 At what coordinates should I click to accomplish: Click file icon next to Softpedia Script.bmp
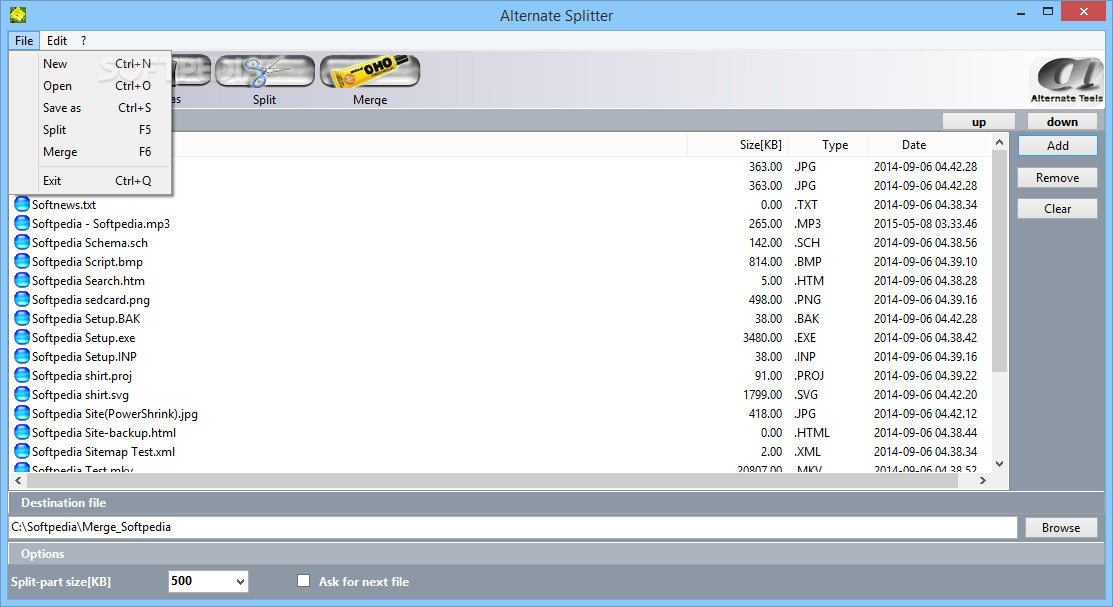click(22, 261)
